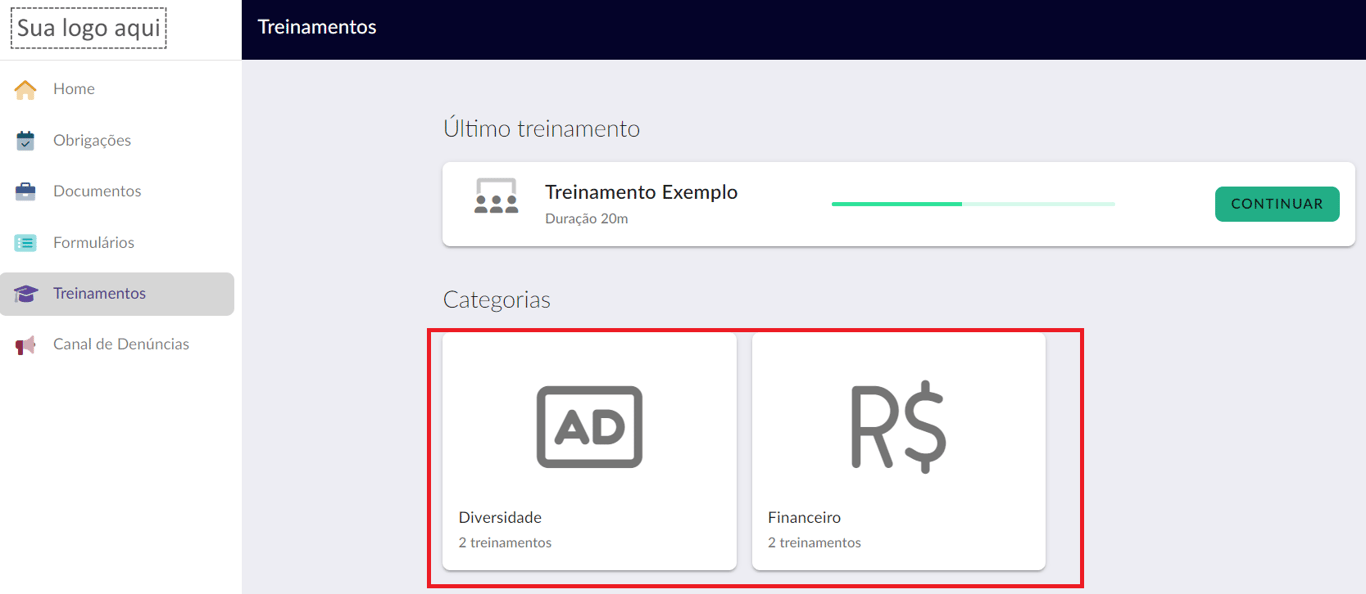Open the Diversidade category label
Viewport: 1366px width, 594px height.
[500, 518]
